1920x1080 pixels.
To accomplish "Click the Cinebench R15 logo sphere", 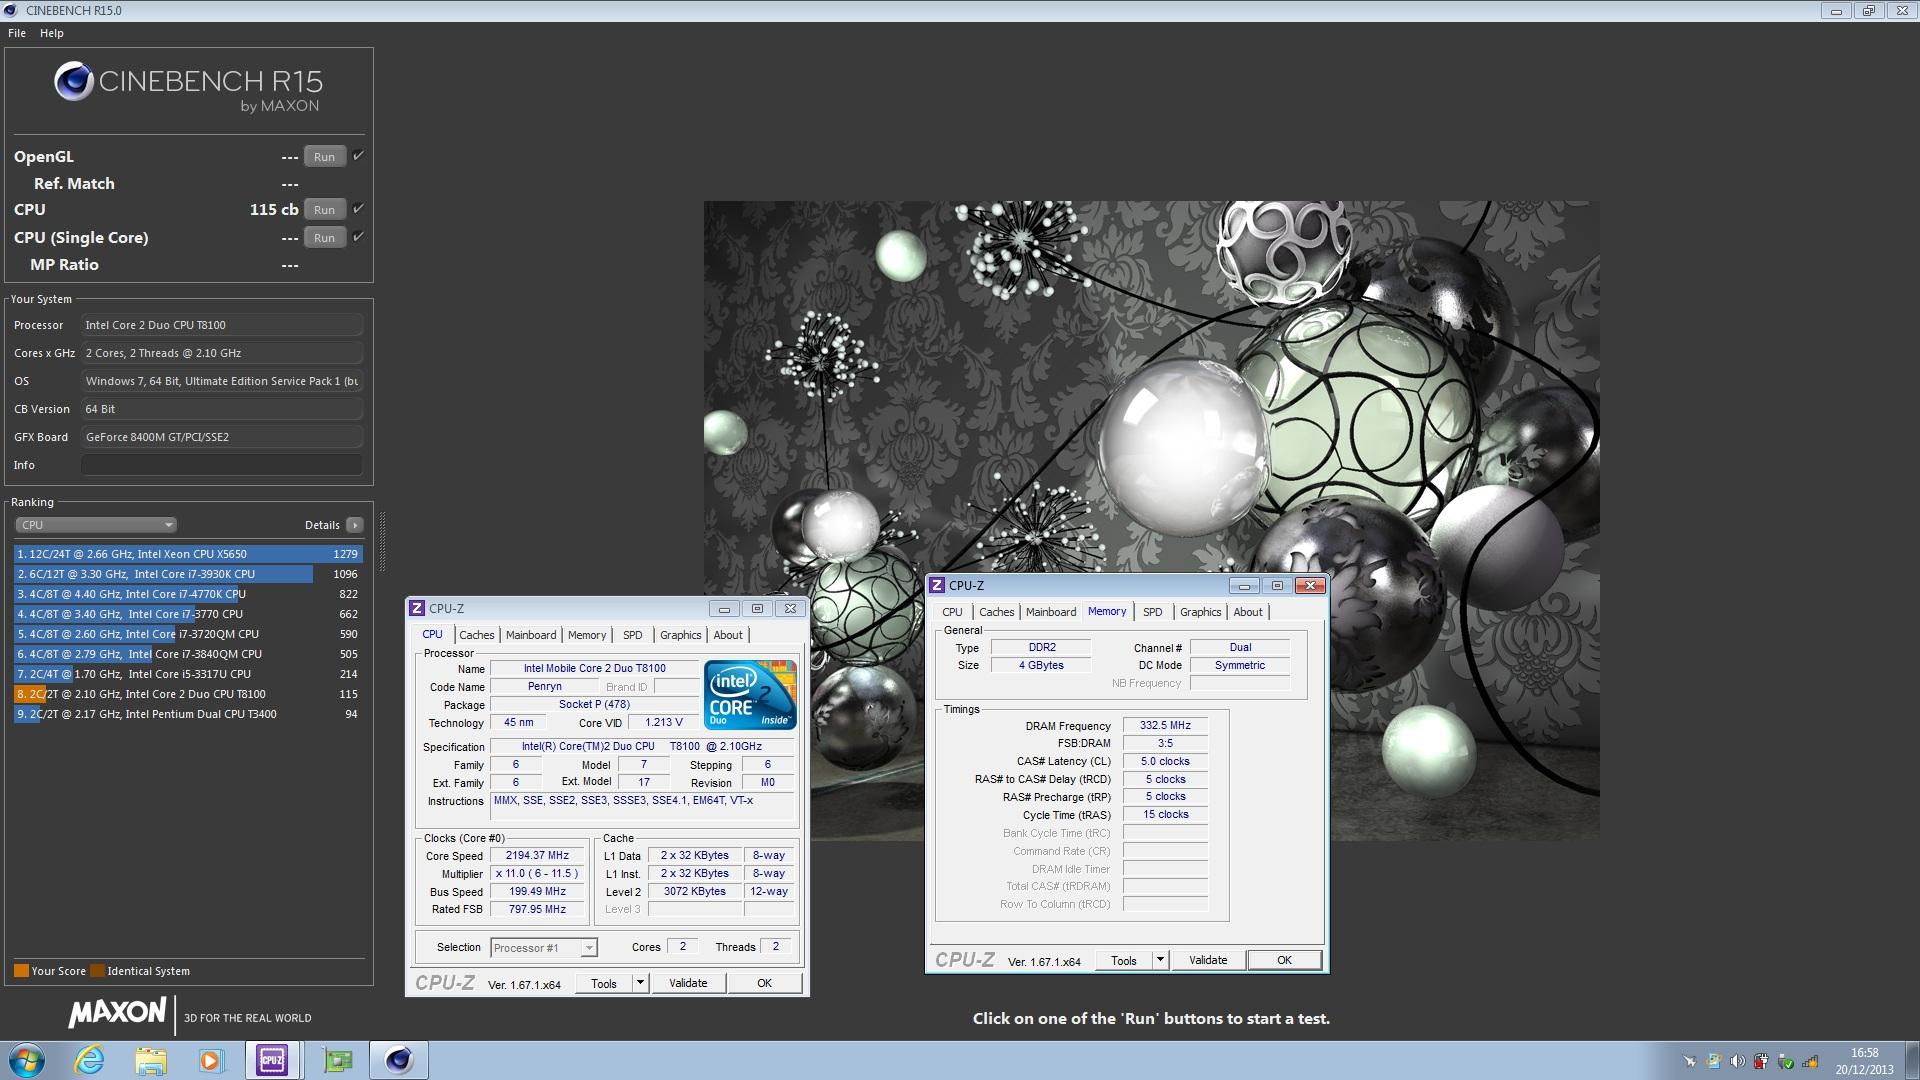I will tap(74, 82).
